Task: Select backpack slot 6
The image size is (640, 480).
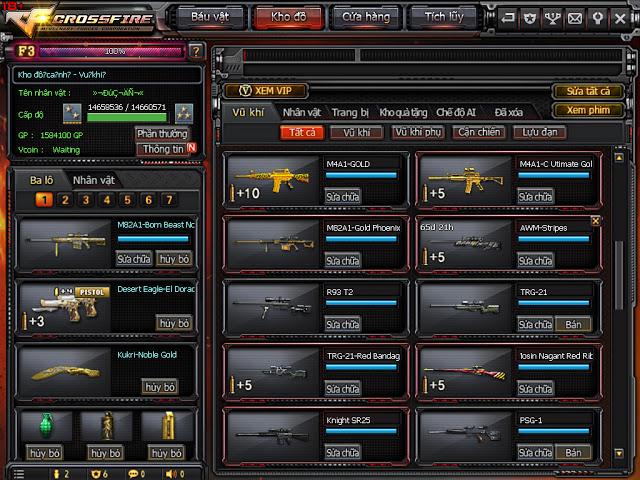Action: coord(148,200)
